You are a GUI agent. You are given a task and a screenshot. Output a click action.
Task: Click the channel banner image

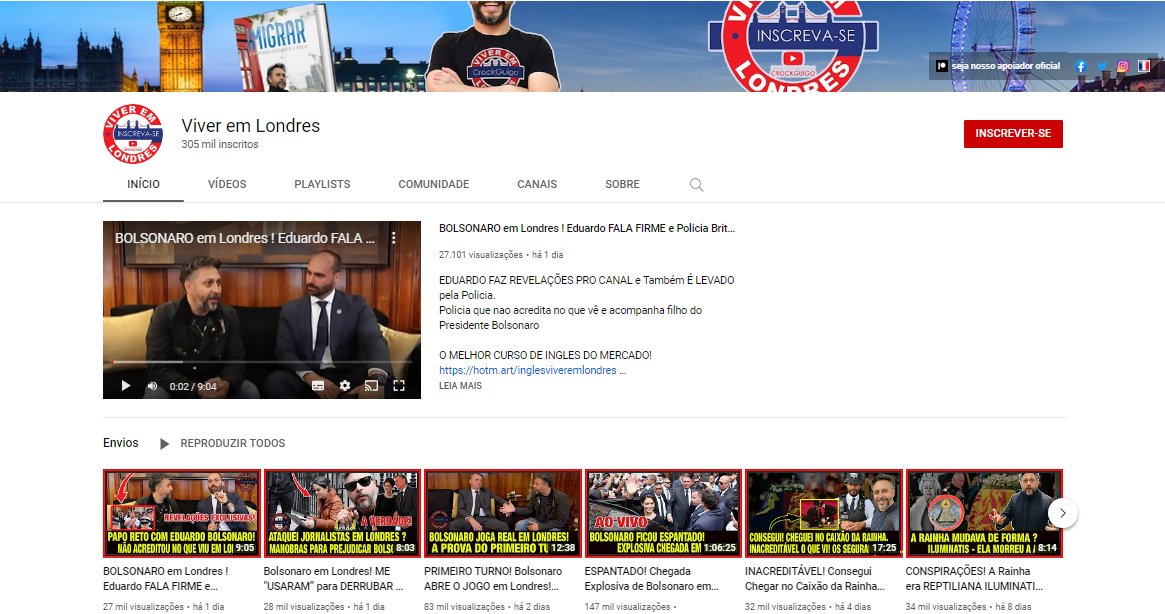coord(582,46)
